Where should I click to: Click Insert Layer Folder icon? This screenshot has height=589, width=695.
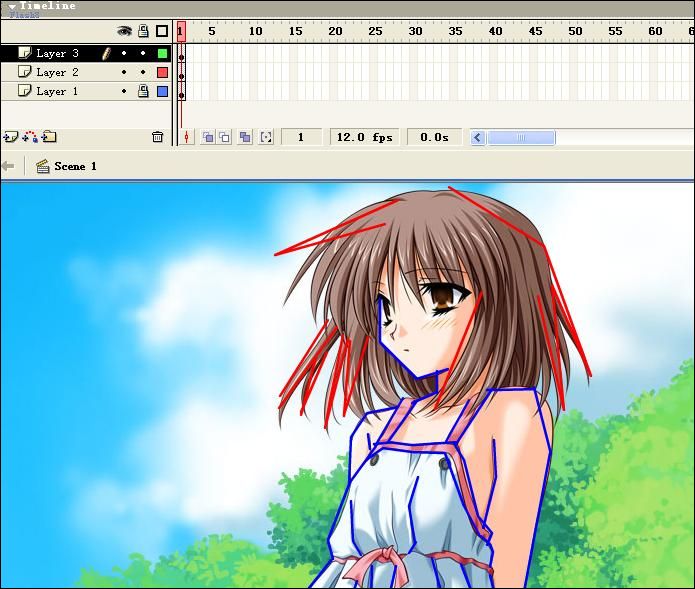point(49,137)
